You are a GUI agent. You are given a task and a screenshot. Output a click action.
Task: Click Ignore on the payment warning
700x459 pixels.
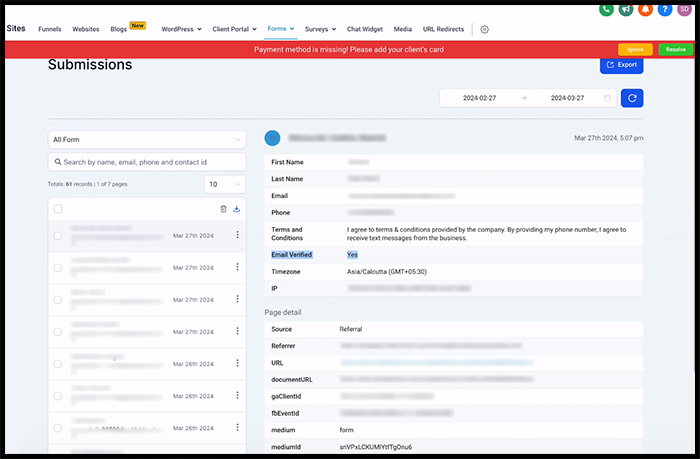click(x=635, y=50)
